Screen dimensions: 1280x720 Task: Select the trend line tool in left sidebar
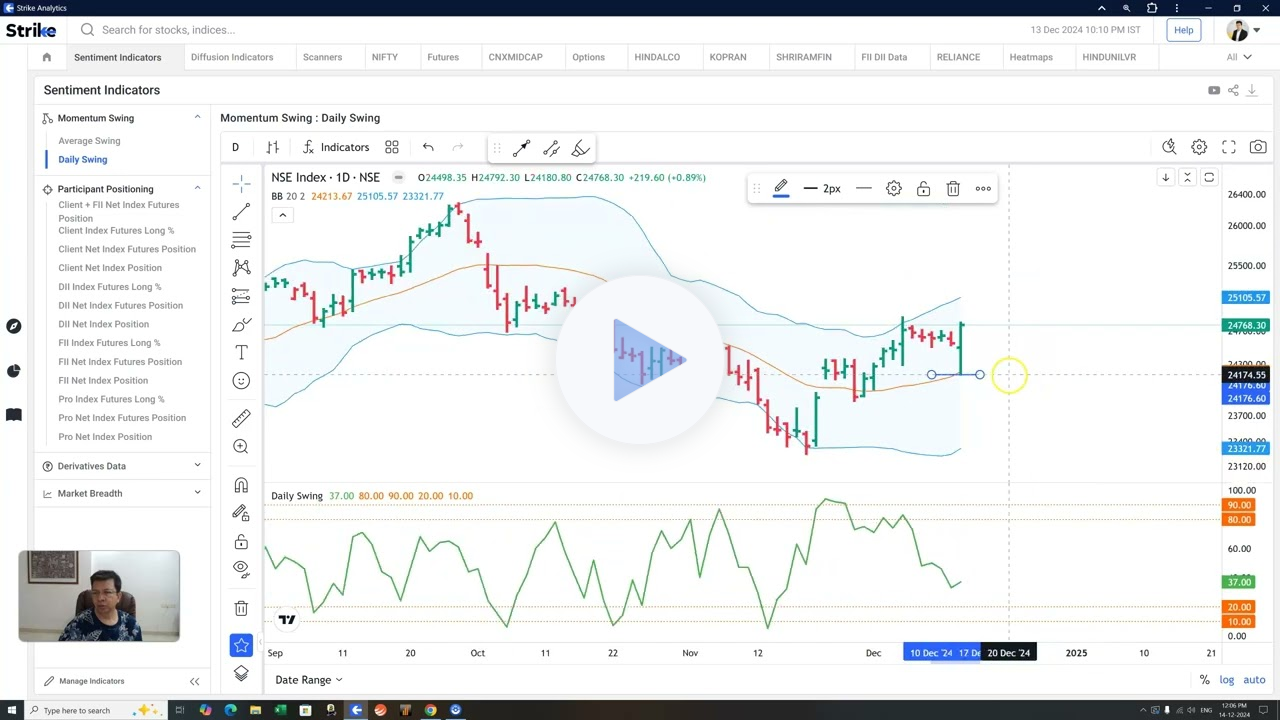(x=241, y=212)
